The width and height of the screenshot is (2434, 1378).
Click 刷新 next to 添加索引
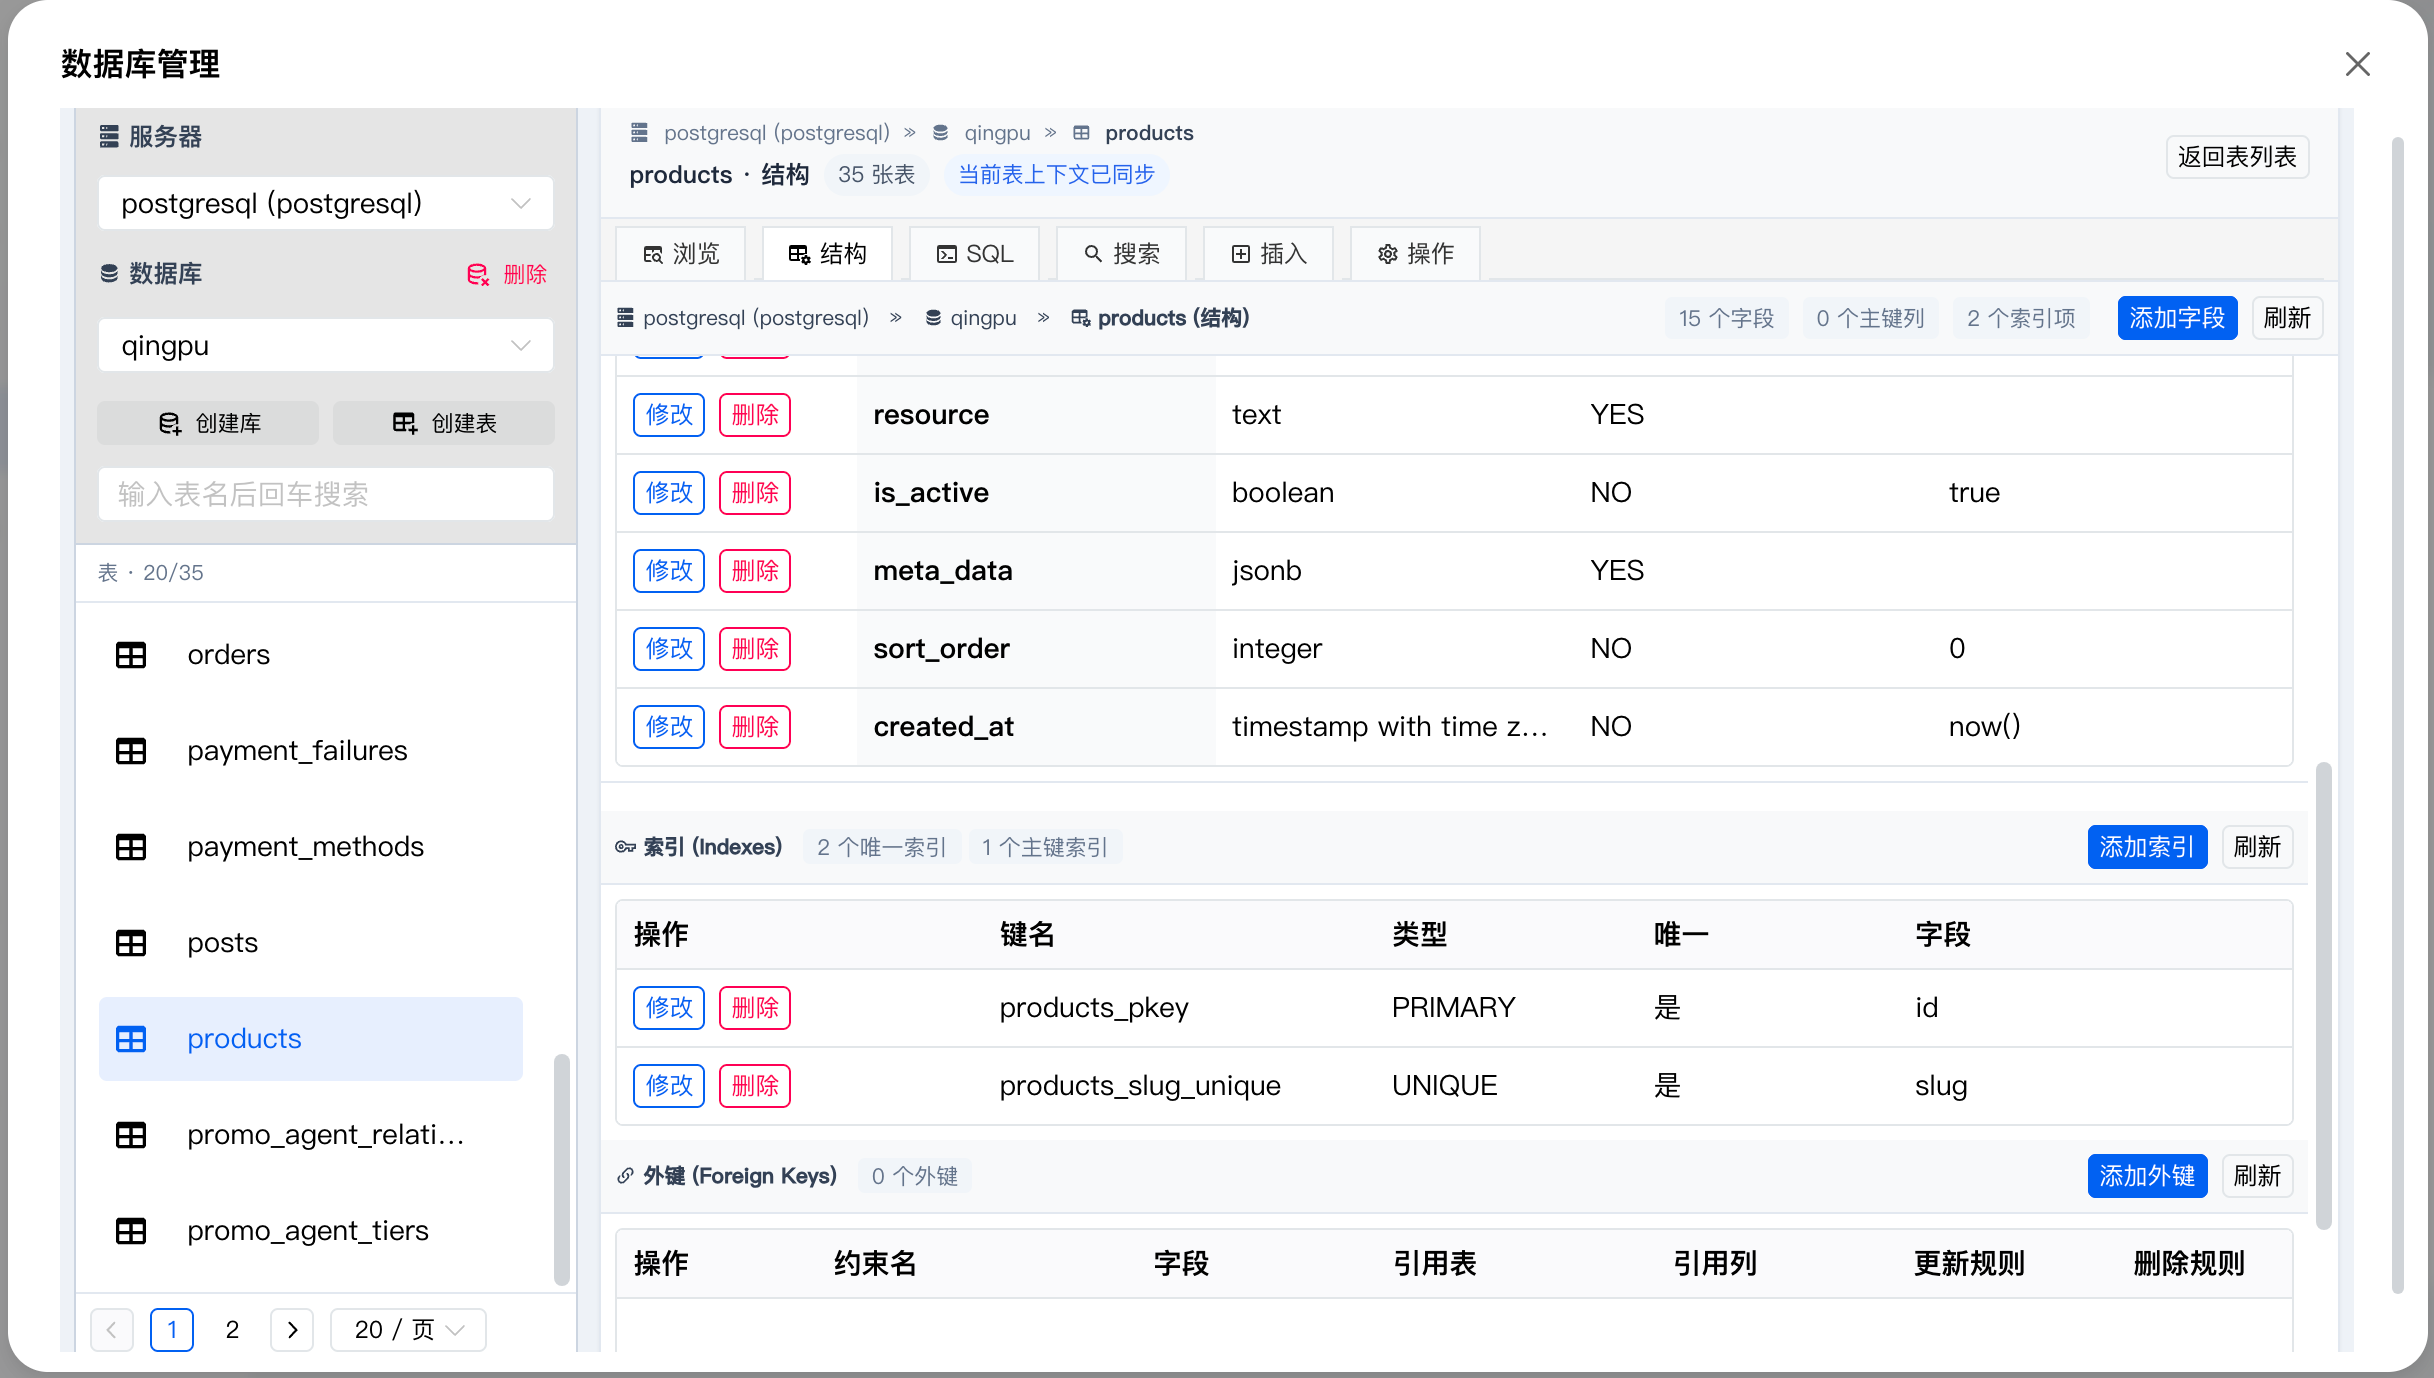[2257, 847]
